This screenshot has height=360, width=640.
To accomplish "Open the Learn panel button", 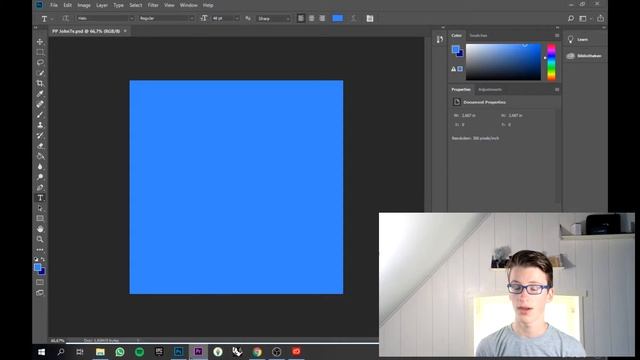I will [x=578, y=39].
